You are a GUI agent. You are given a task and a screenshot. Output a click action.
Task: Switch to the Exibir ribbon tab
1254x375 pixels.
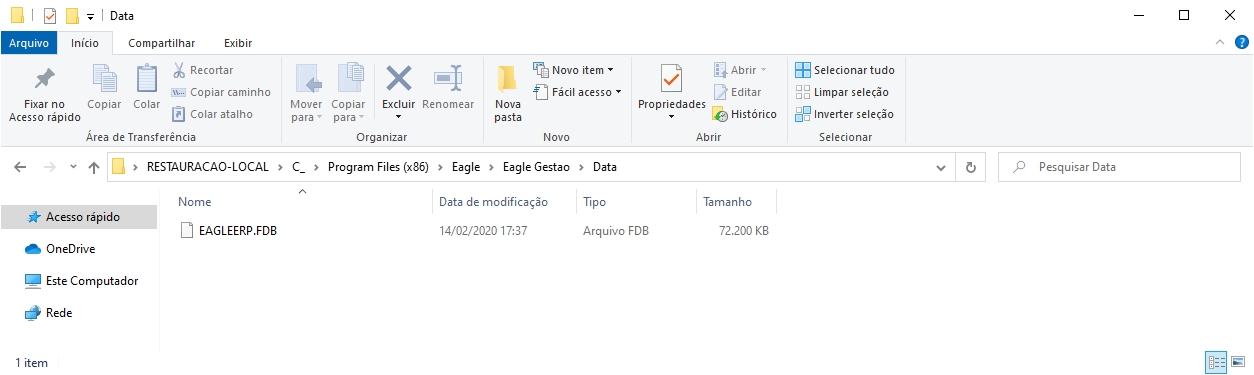click(x=238, y=43)
